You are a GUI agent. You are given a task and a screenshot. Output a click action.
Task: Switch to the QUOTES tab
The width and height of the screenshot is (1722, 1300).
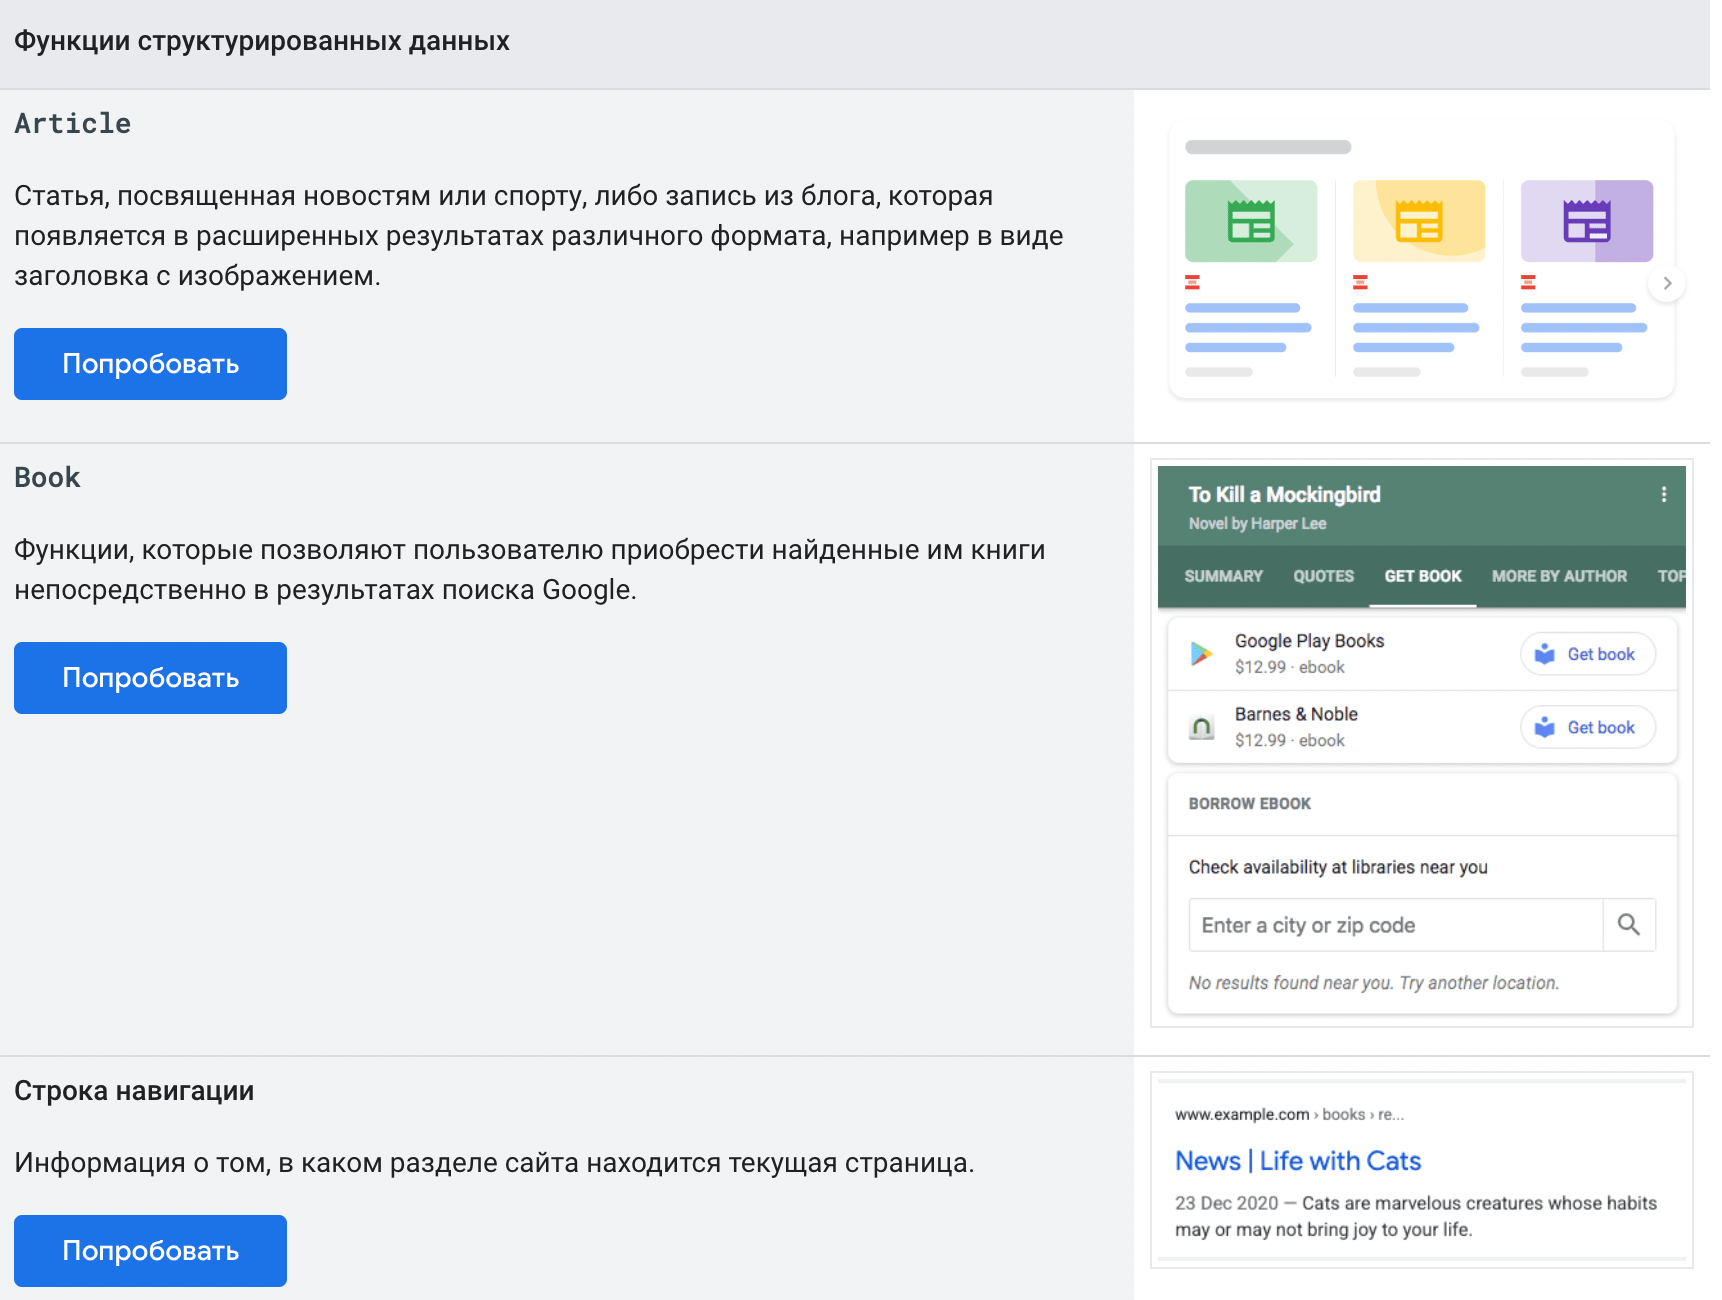(1323, 576)
